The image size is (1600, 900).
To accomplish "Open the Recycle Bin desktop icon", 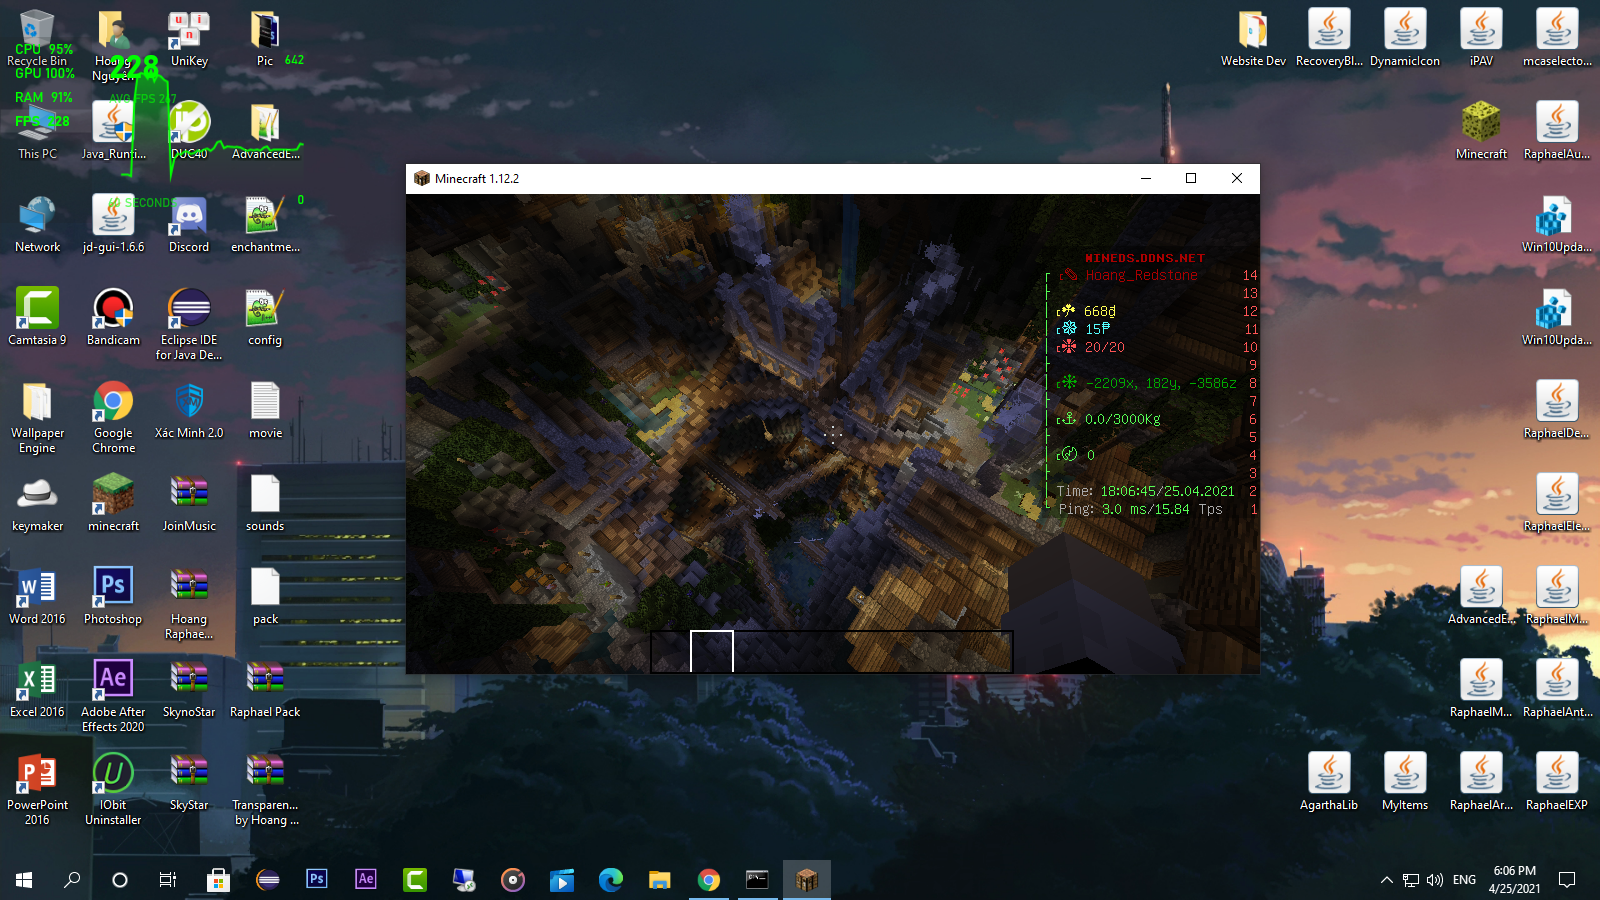I will 37,40.
